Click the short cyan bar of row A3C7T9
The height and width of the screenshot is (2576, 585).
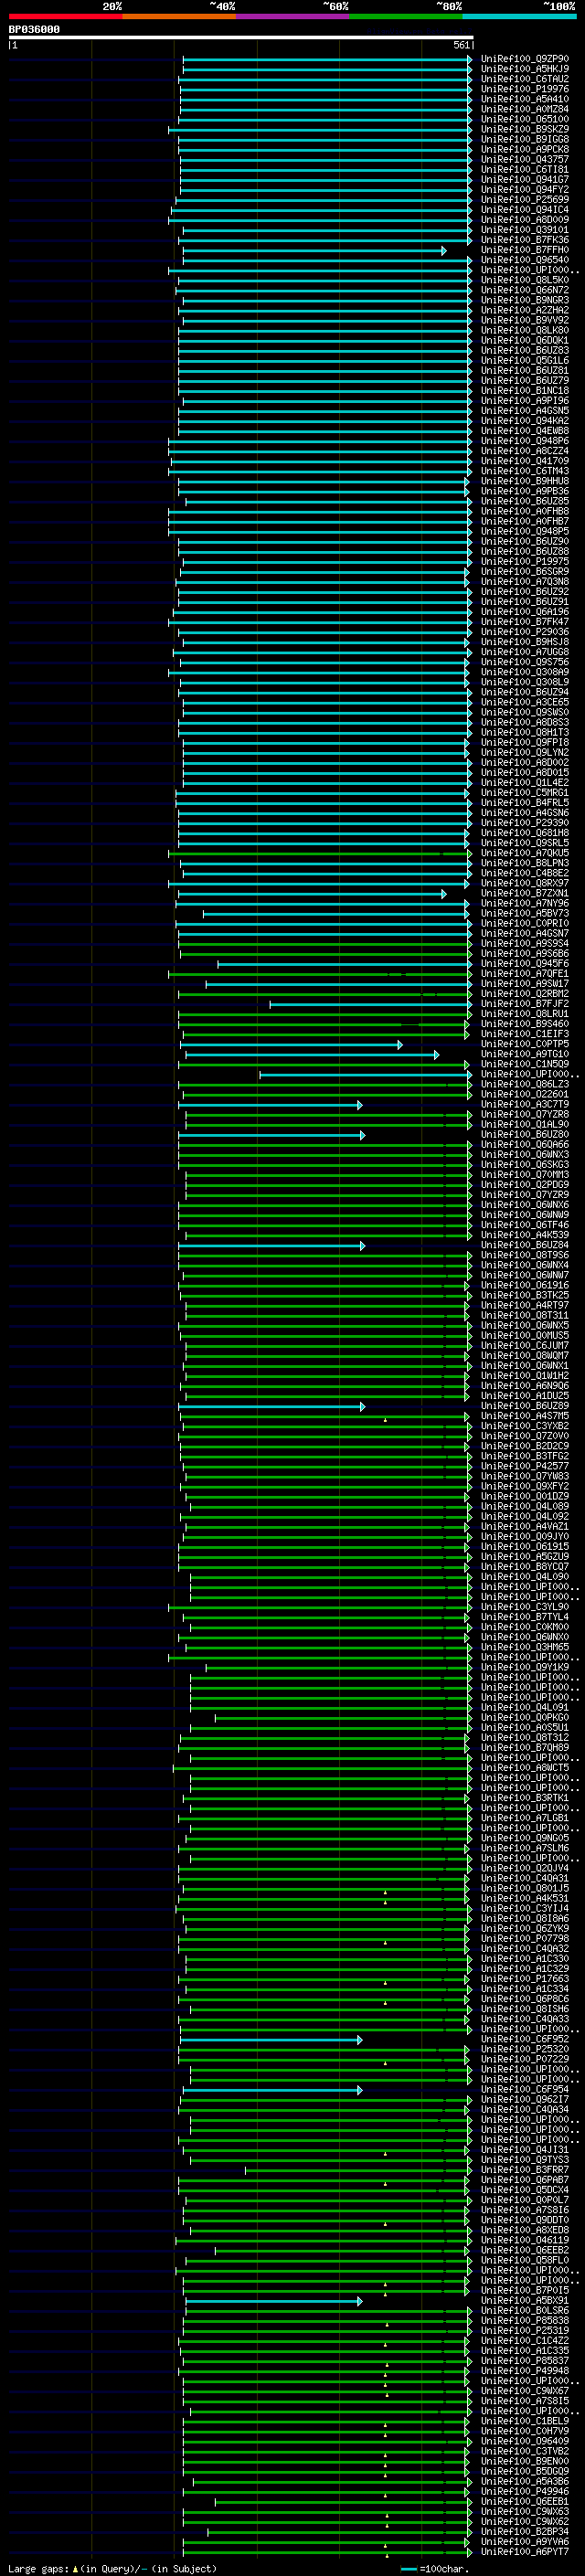(x=270, y=1105)
